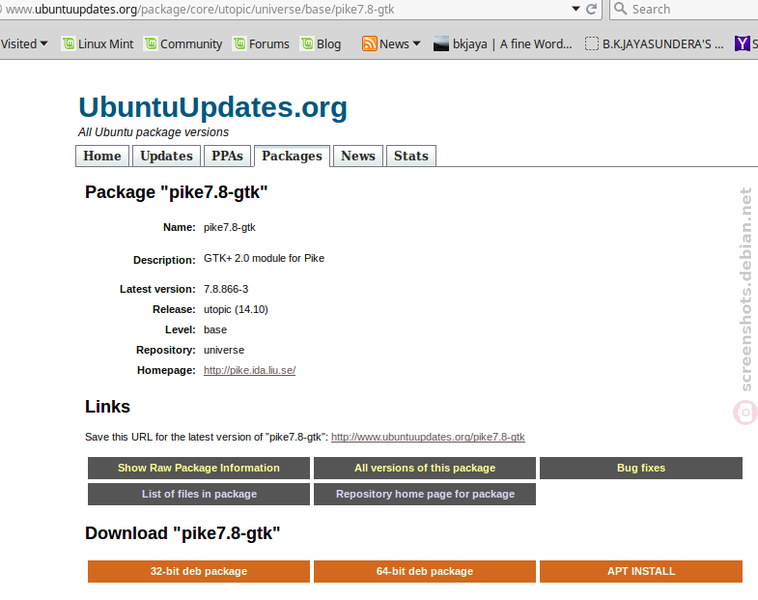Click the APT INSTALL button
This screenshot has height=600, width=758.
pyautogui.click(x=641, y=571)
